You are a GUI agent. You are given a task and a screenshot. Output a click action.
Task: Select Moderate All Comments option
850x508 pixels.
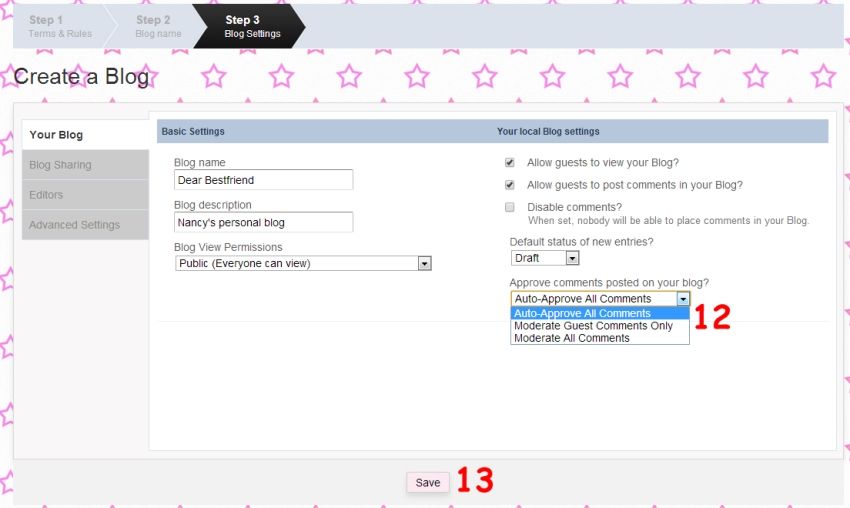(600, 338)
